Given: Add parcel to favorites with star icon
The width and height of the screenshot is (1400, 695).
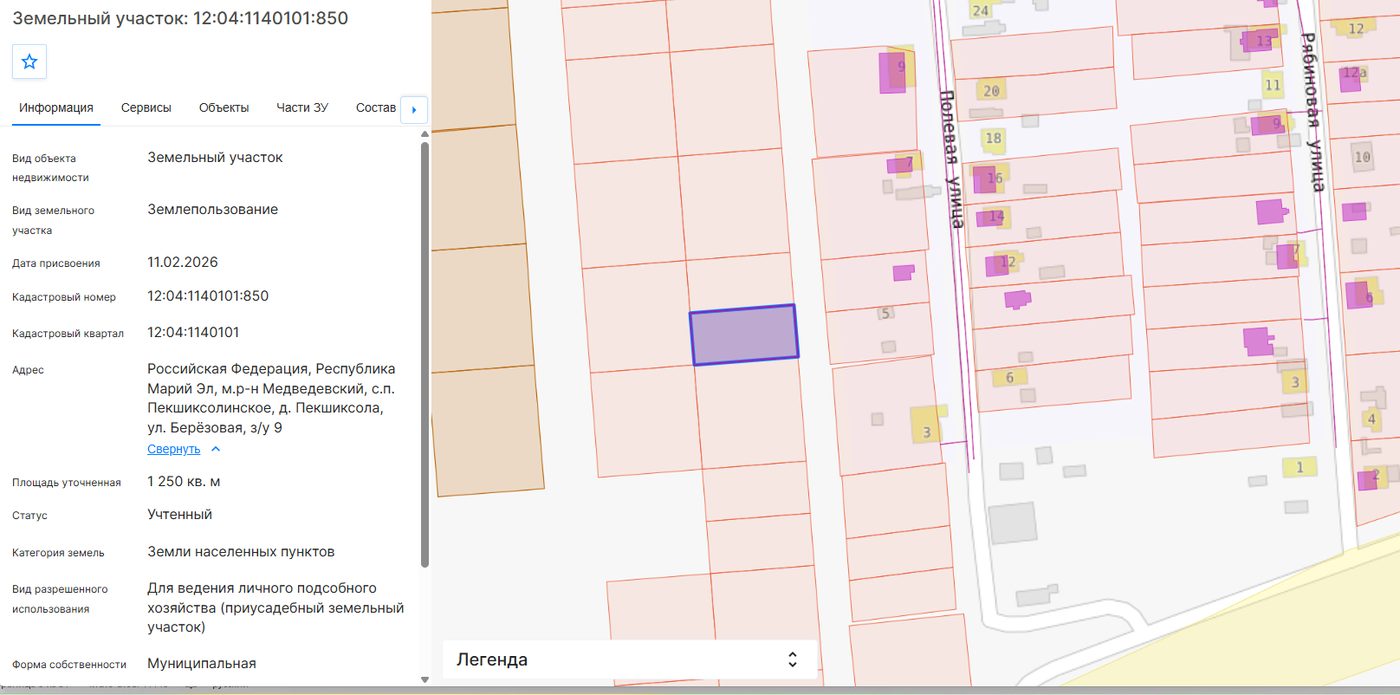Looking at the screenshot, I should (29, 62).
